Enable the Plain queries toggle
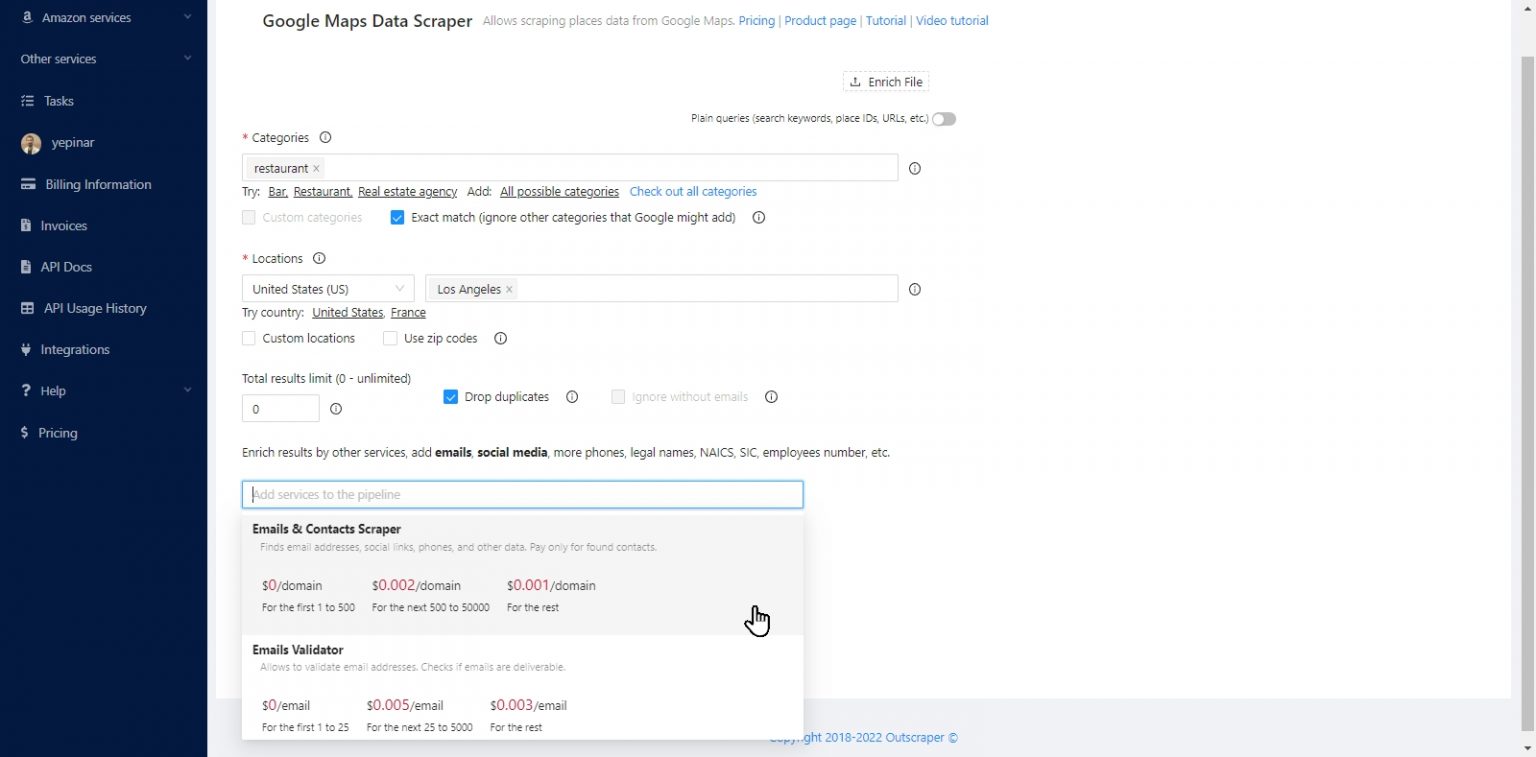 pos(941,118)
